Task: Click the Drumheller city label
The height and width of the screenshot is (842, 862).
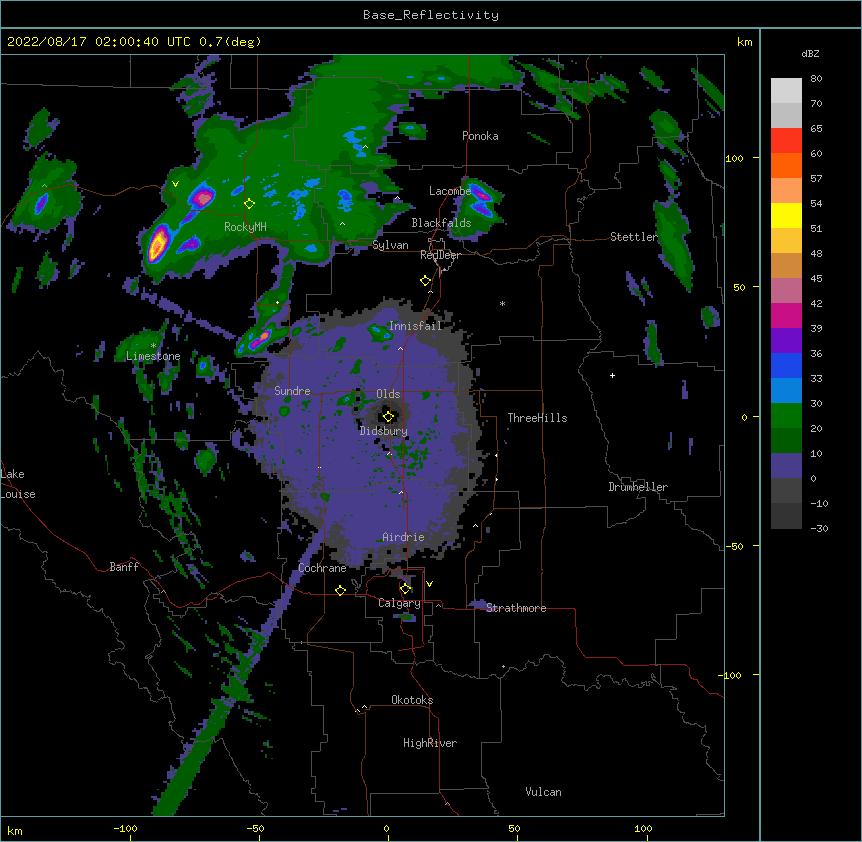Action: [x=638, y=487]
